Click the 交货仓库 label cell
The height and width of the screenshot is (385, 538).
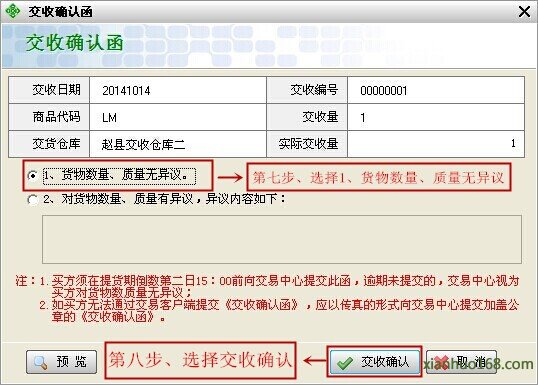[49, 144]
